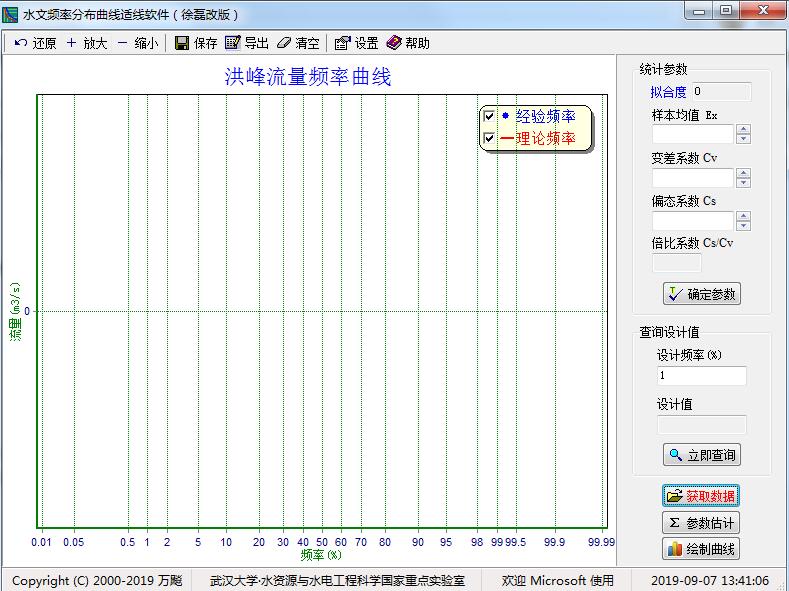Run 参数估计 parameter estimation
Image resolution: width=789 pixels, height=591 pixels.
[701, 523]
